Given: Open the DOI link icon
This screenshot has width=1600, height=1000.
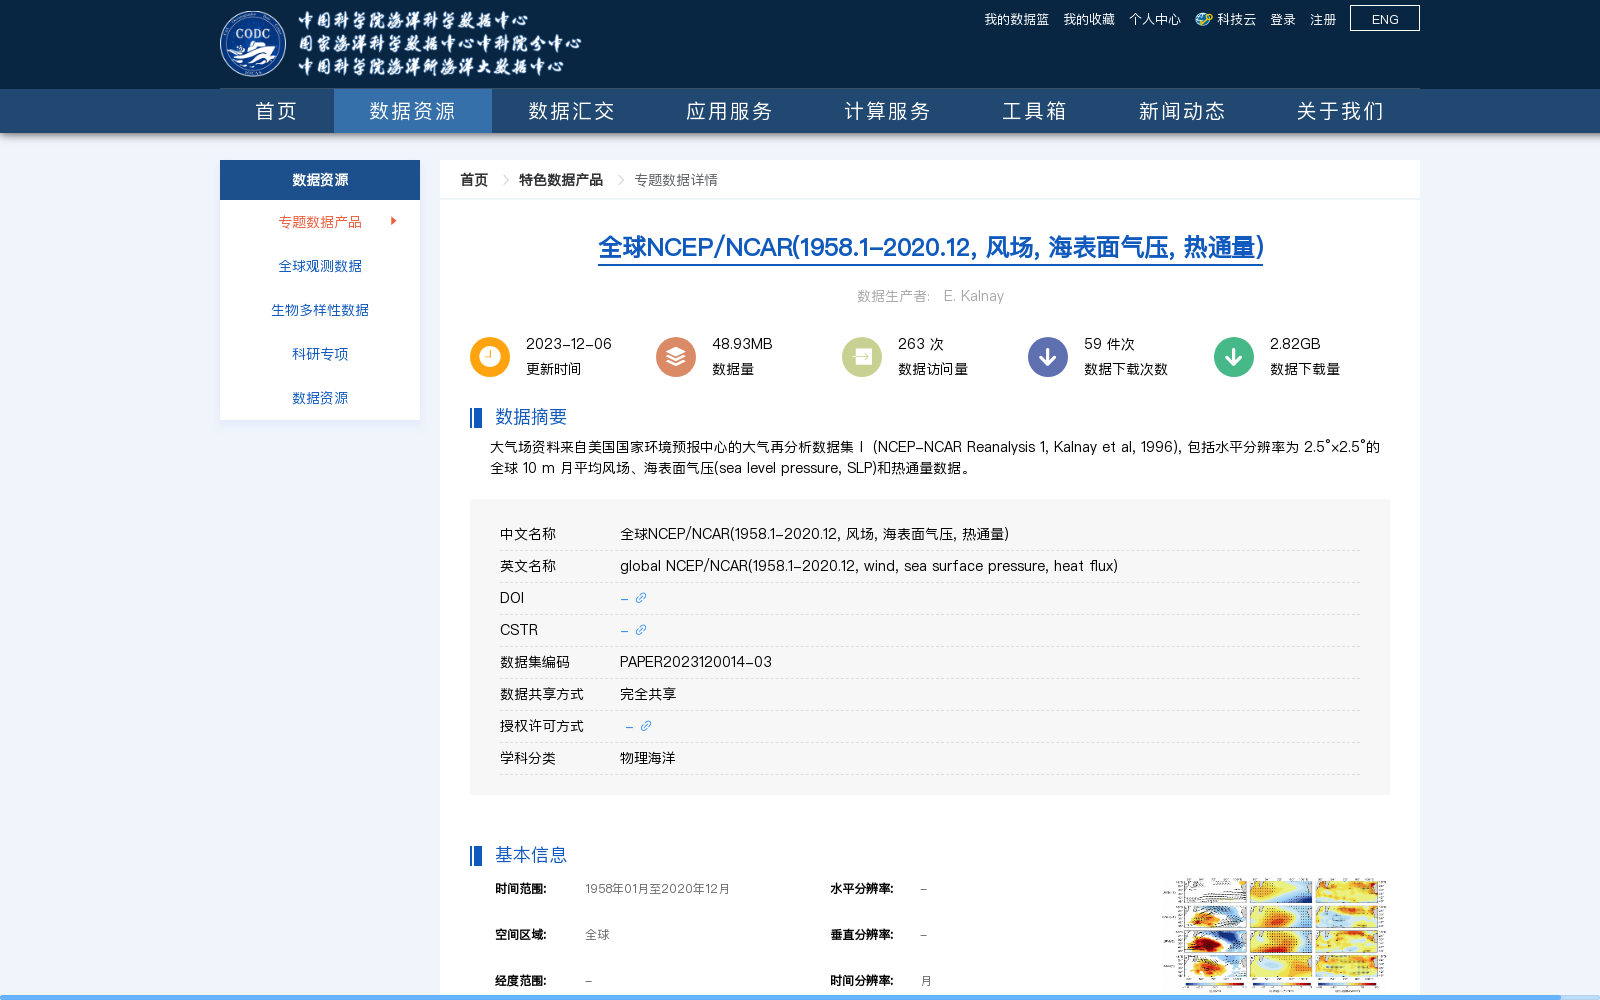Looking at the screenshot, I should 641,598.
